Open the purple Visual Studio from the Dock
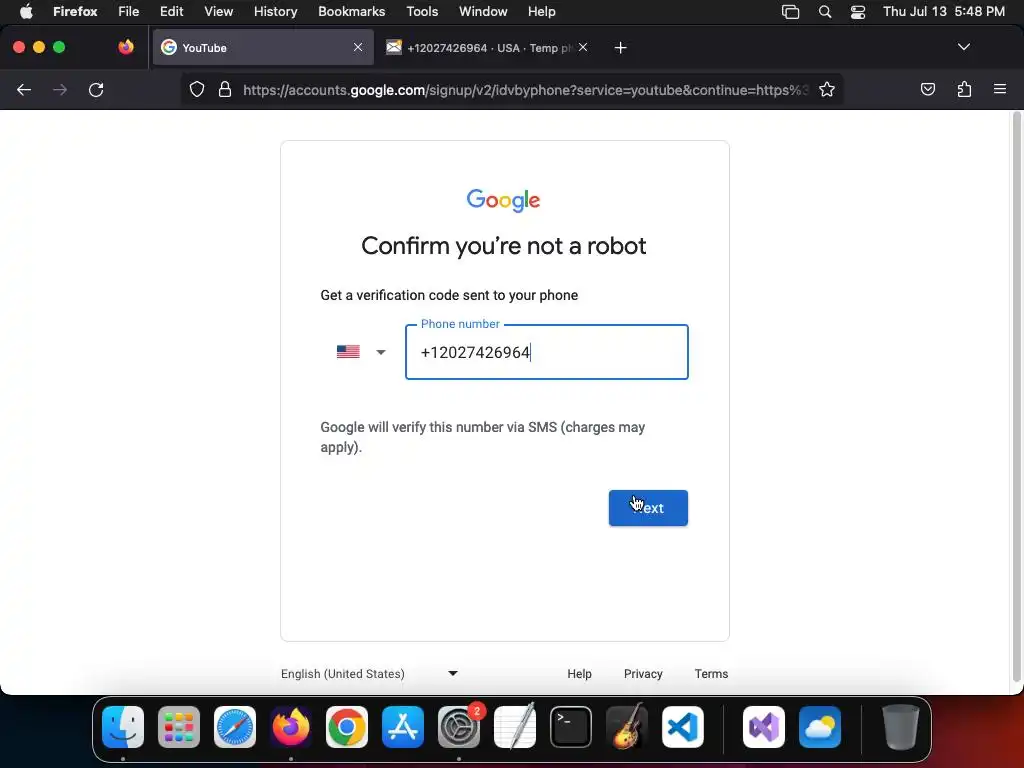 764,727
